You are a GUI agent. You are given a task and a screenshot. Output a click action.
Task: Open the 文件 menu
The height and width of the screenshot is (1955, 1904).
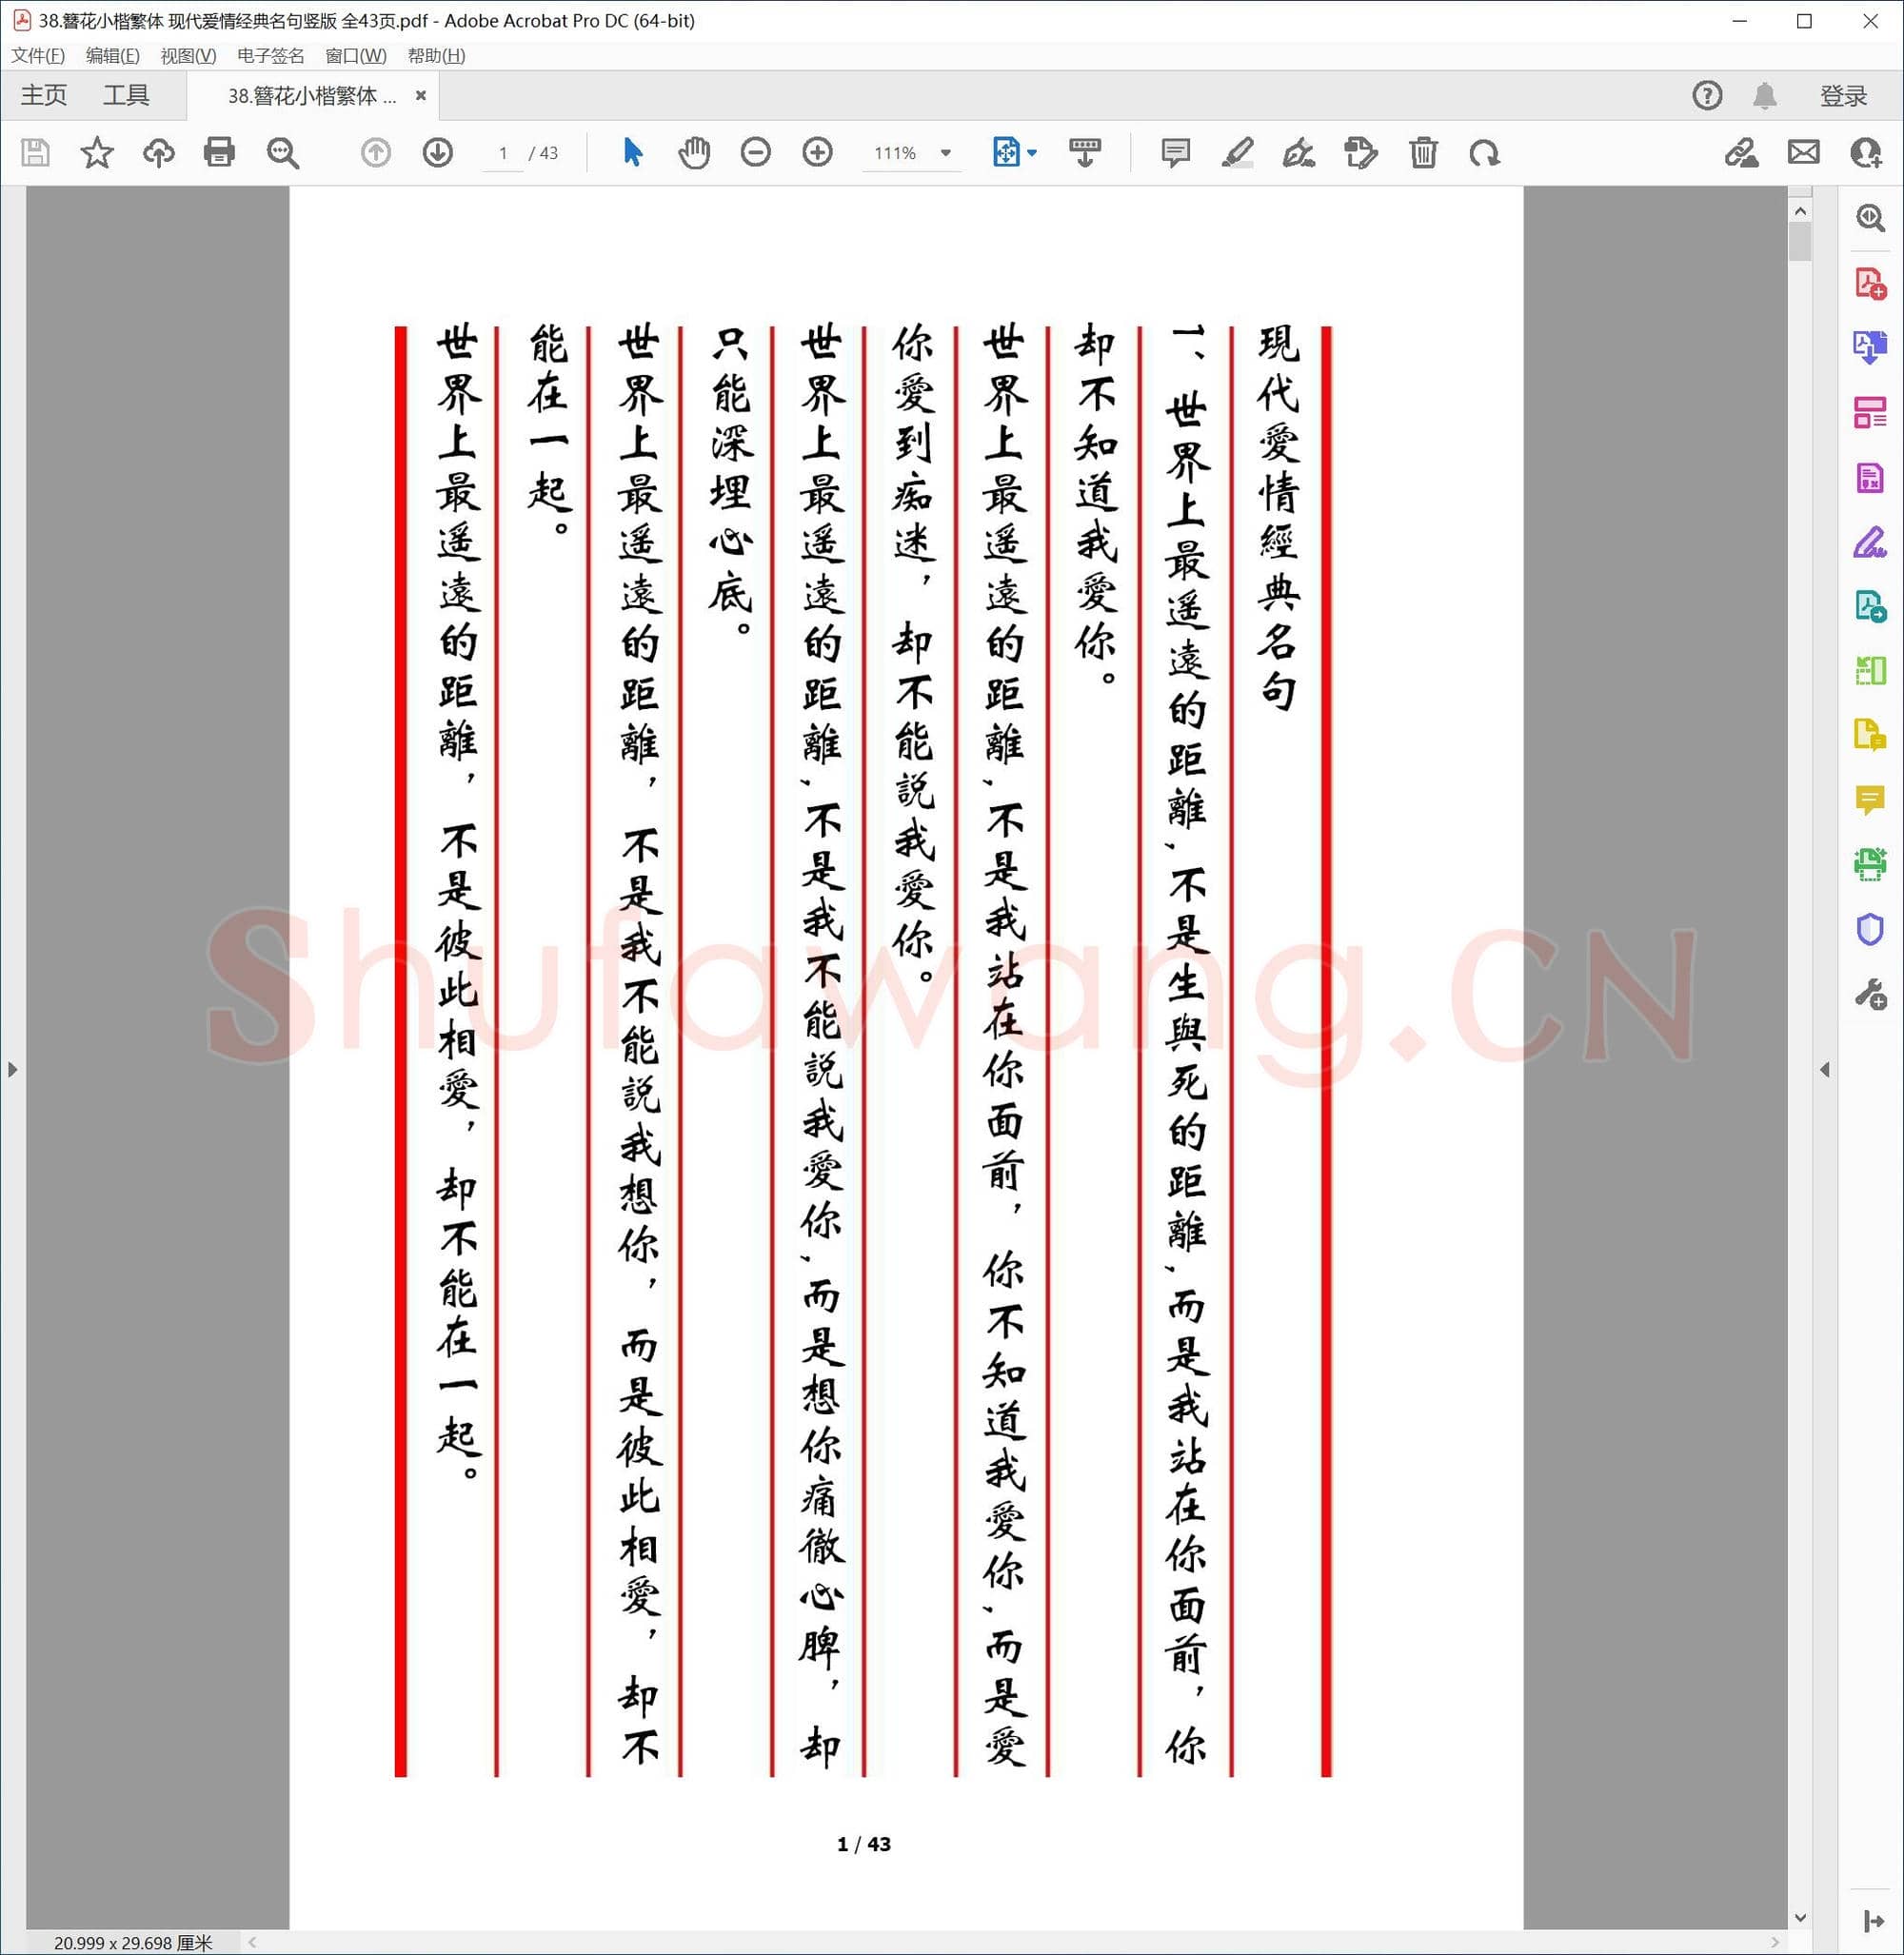(38, 57)
